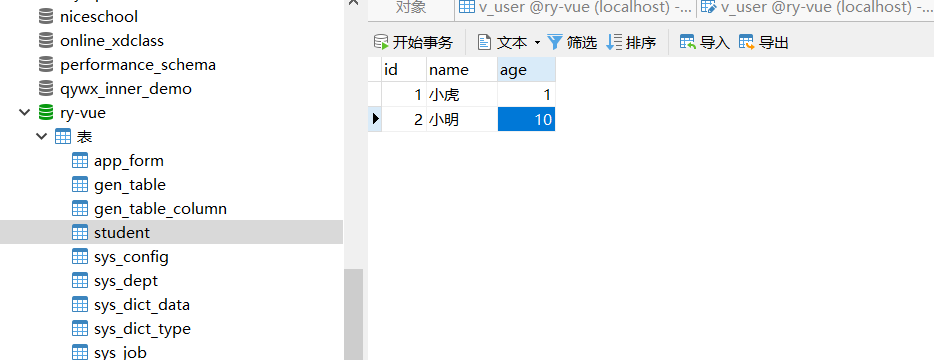Screen dimensions: 934x360
Task: Select the cell 小虎
Action: pyautogui.click(x=462, y=94)
